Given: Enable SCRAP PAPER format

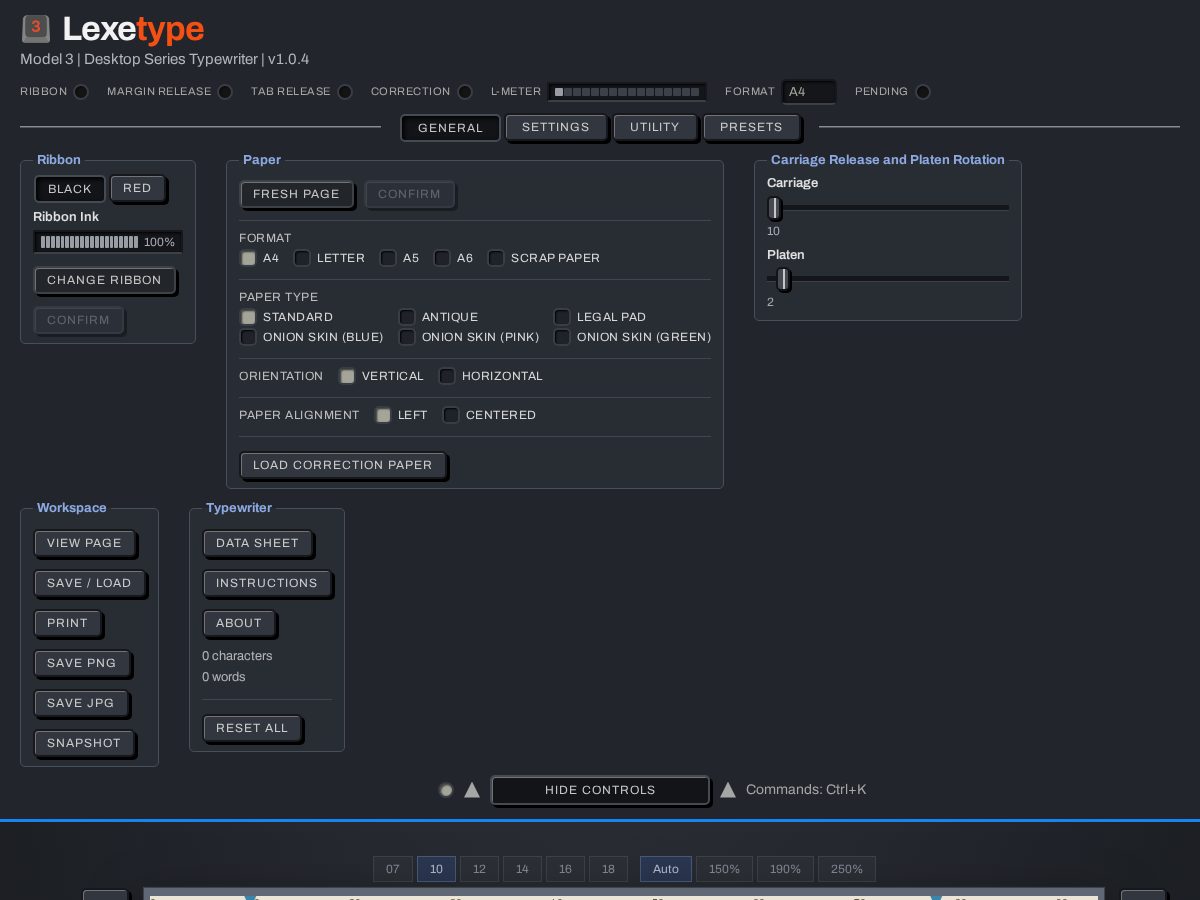Looking at the screenshot, I should [x=496, y=258].
